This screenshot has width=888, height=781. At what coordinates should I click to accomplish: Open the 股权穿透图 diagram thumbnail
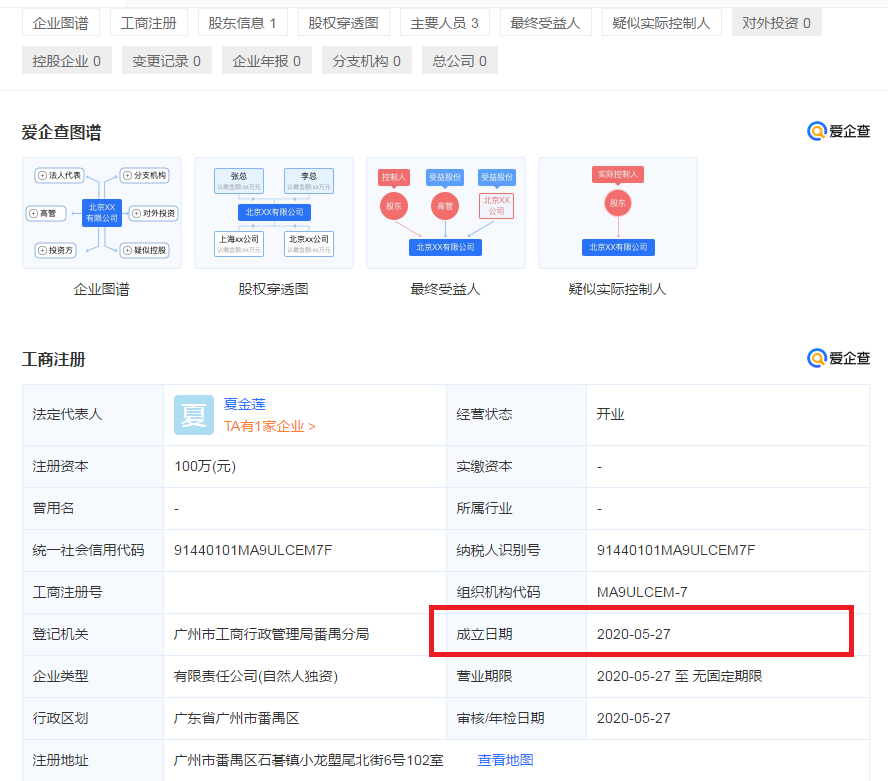tap(273, 213)
